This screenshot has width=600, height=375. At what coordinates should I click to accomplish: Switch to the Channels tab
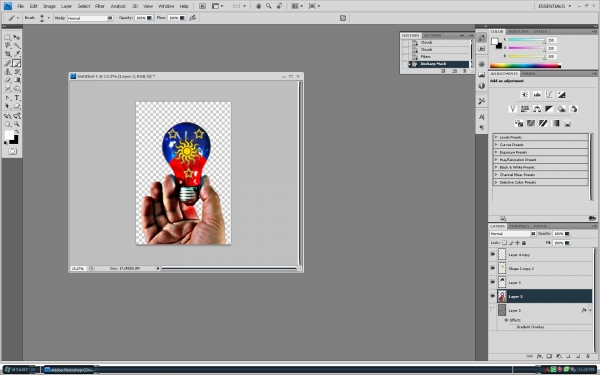(x=519, y=226)
